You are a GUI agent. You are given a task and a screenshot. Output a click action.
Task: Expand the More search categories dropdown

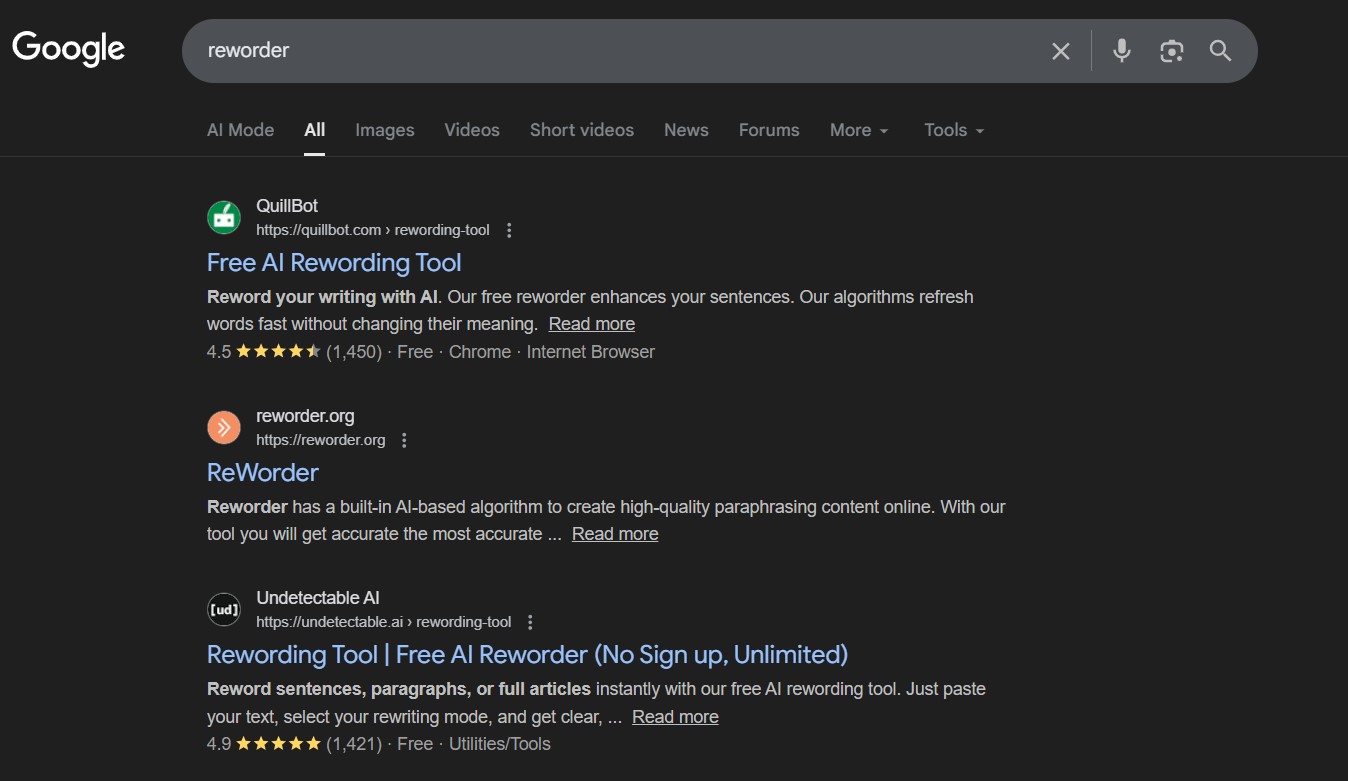858,129
